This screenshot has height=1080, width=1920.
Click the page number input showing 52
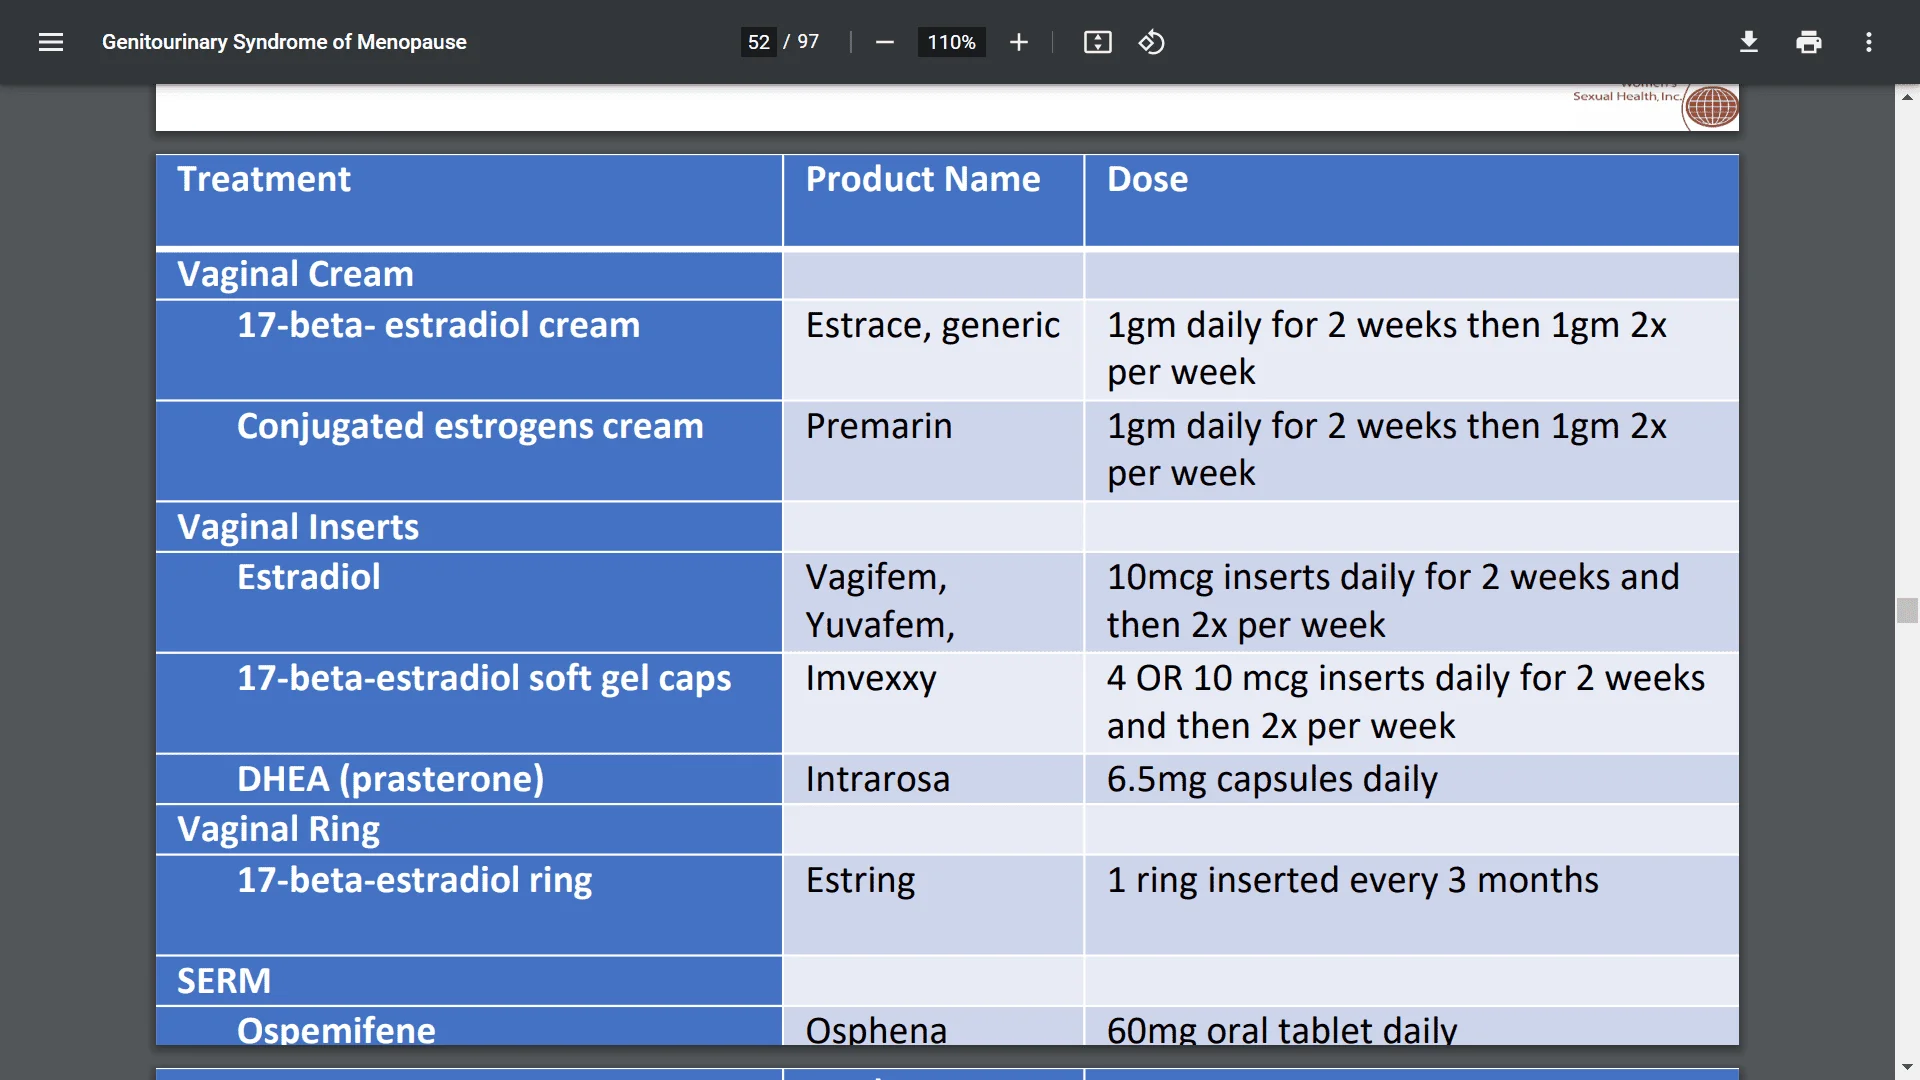pyautogui.click(x=757, y=42)
